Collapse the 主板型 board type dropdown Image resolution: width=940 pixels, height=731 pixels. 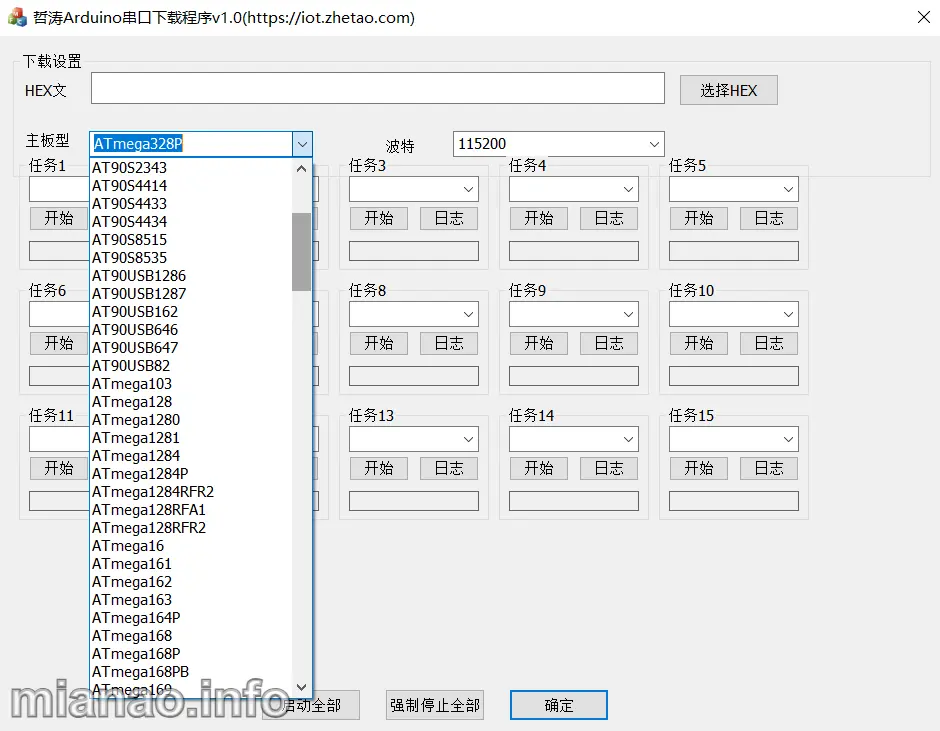click(x=302, y=143)
